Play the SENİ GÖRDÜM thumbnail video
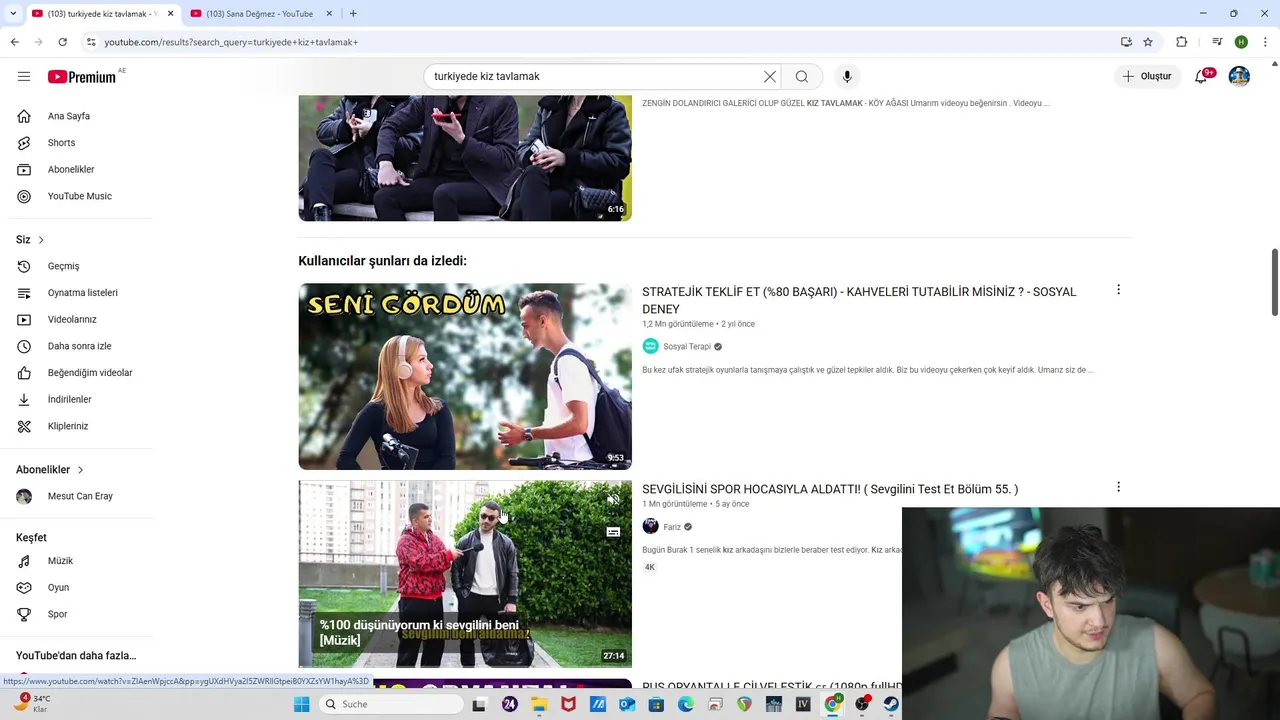 coord(465,376)
